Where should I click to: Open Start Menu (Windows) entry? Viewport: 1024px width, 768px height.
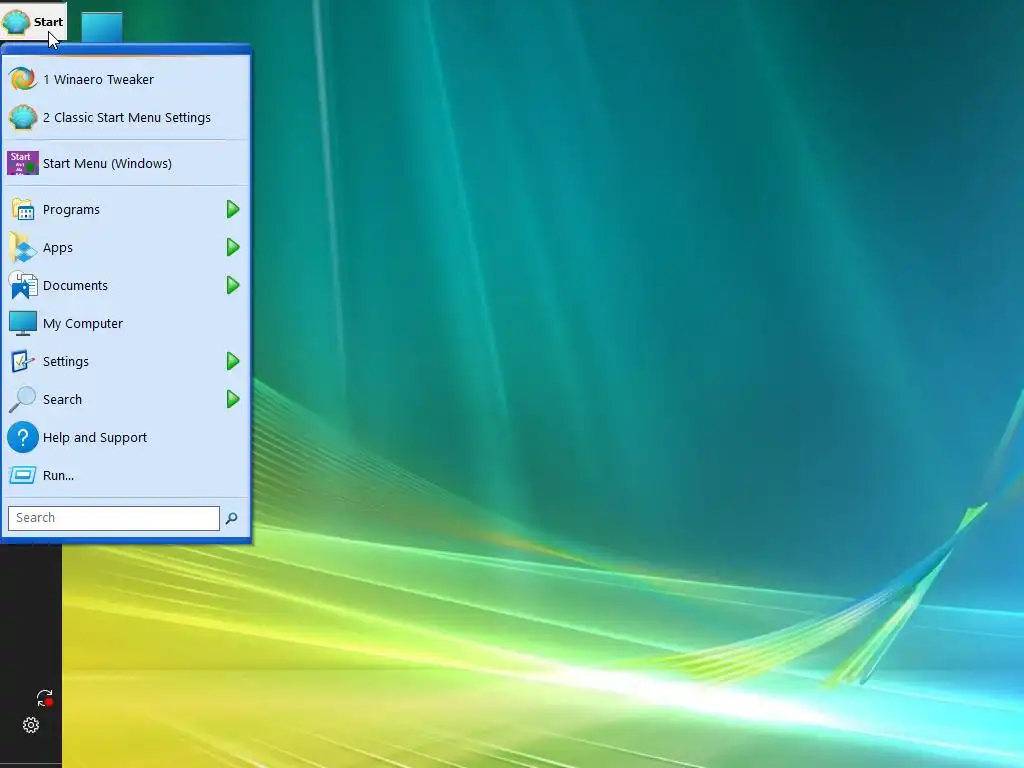pos(126,163)
